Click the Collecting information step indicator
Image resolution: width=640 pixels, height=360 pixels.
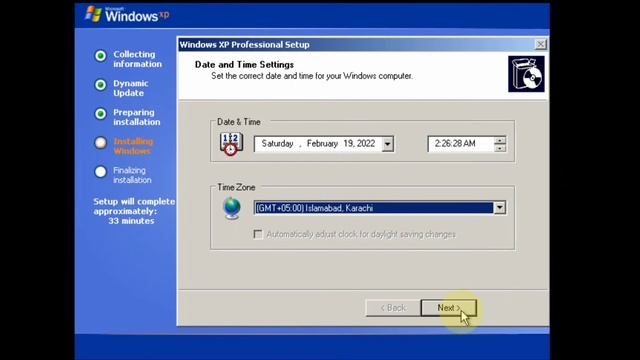[x=100, y=56]
